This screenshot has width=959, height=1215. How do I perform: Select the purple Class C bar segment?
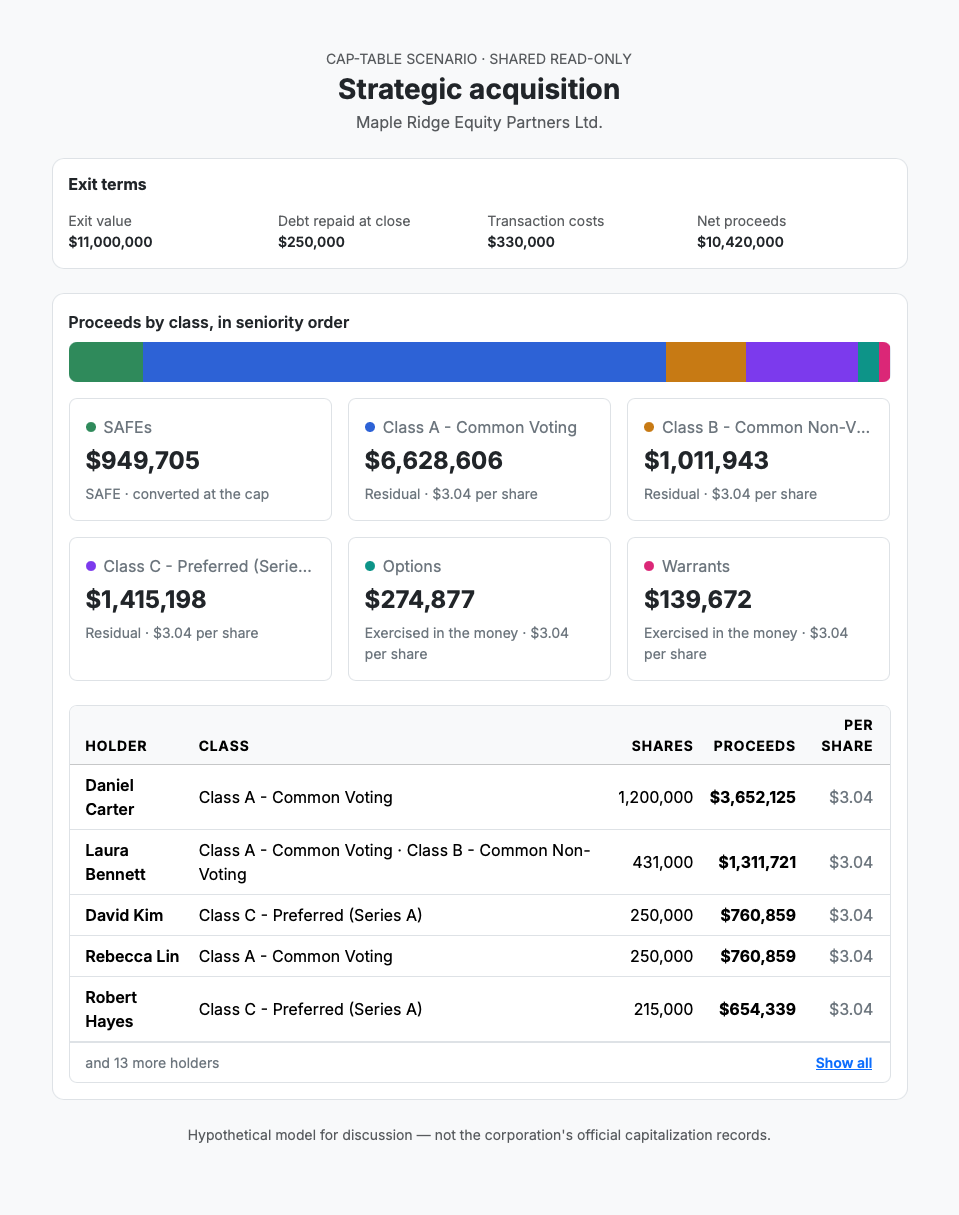pyautogui.click(x=802, y=362)
